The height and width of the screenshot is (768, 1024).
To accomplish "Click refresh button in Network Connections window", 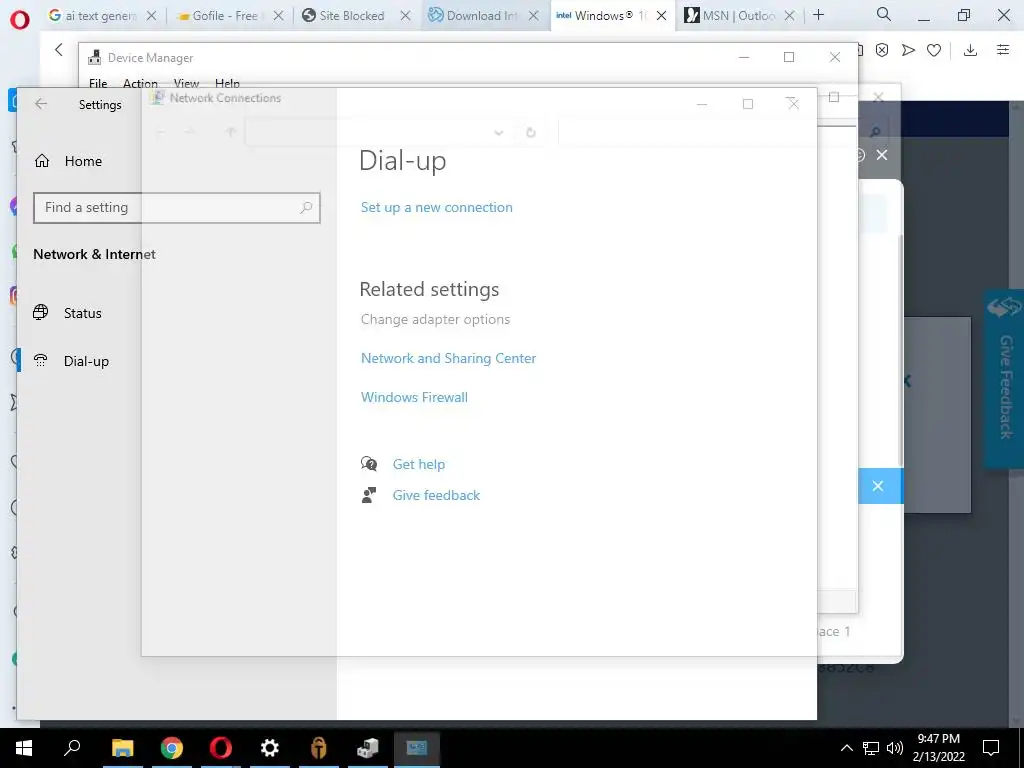I will [530, 133].
